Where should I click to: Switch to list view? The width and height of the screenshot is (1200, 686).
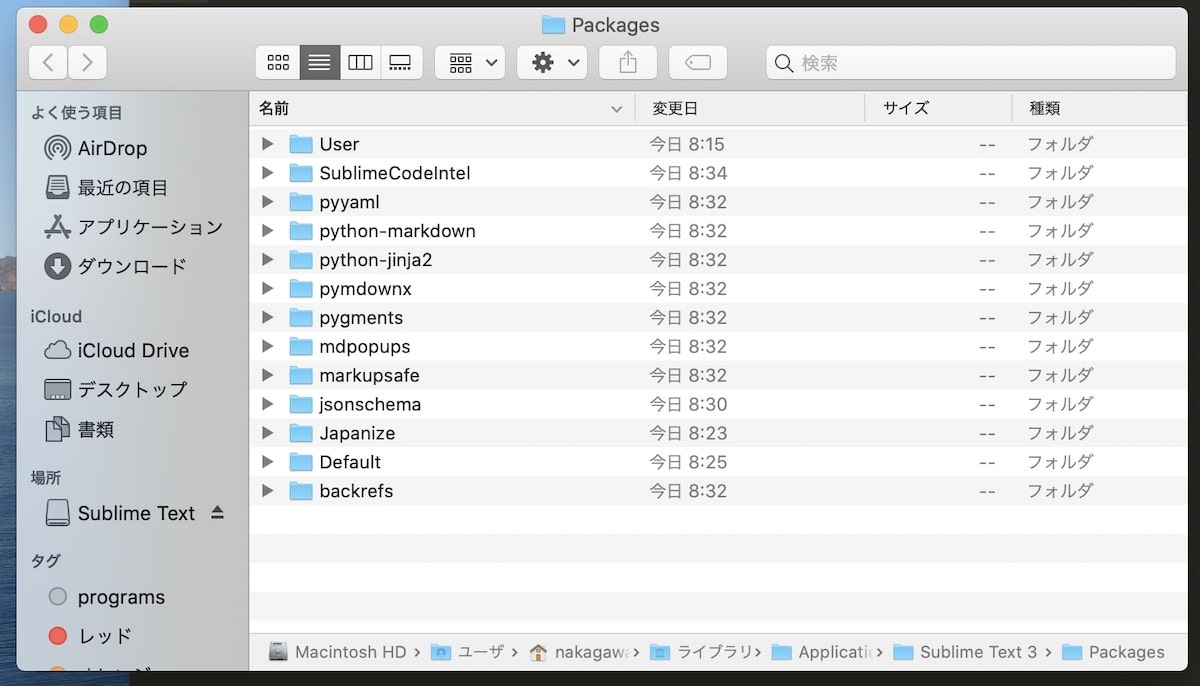pyautogui.click(x=319, y=63)
